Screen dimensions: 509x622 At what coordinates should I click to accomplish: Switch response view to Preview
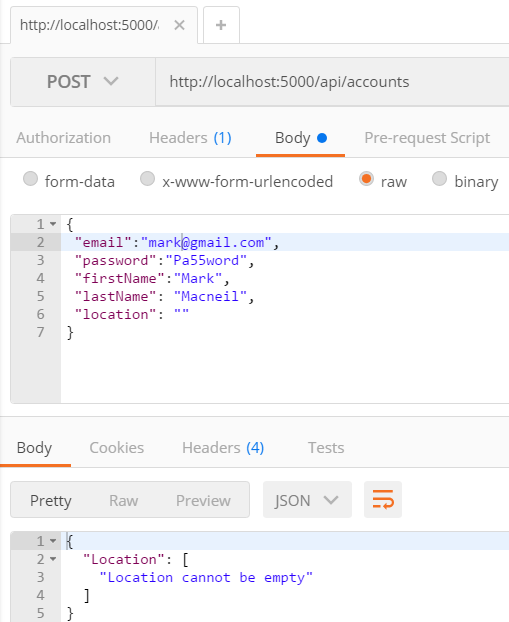(203, 500)
